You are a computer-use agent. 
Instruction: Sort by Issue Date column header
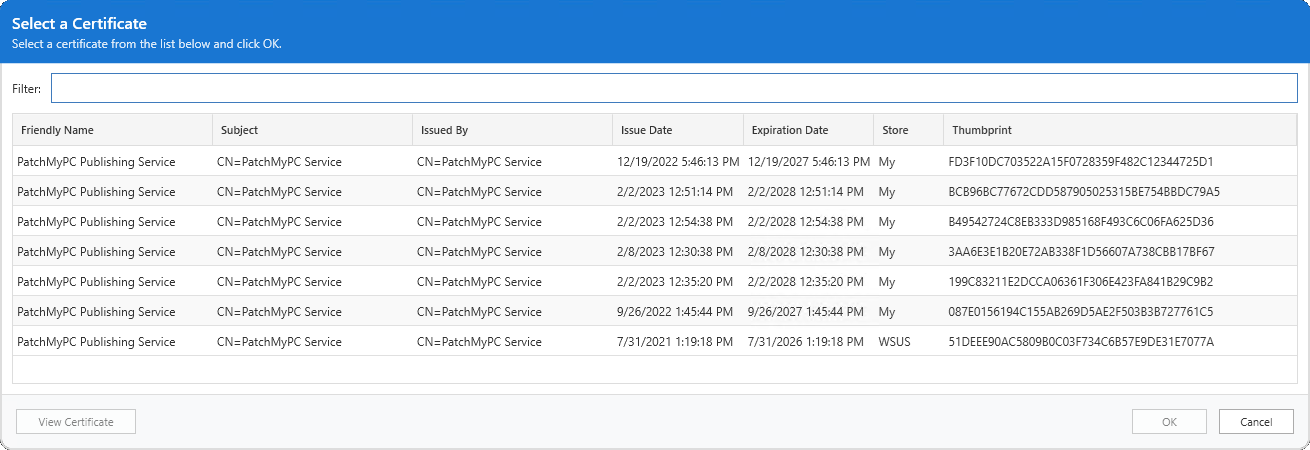tap(678, 130)
